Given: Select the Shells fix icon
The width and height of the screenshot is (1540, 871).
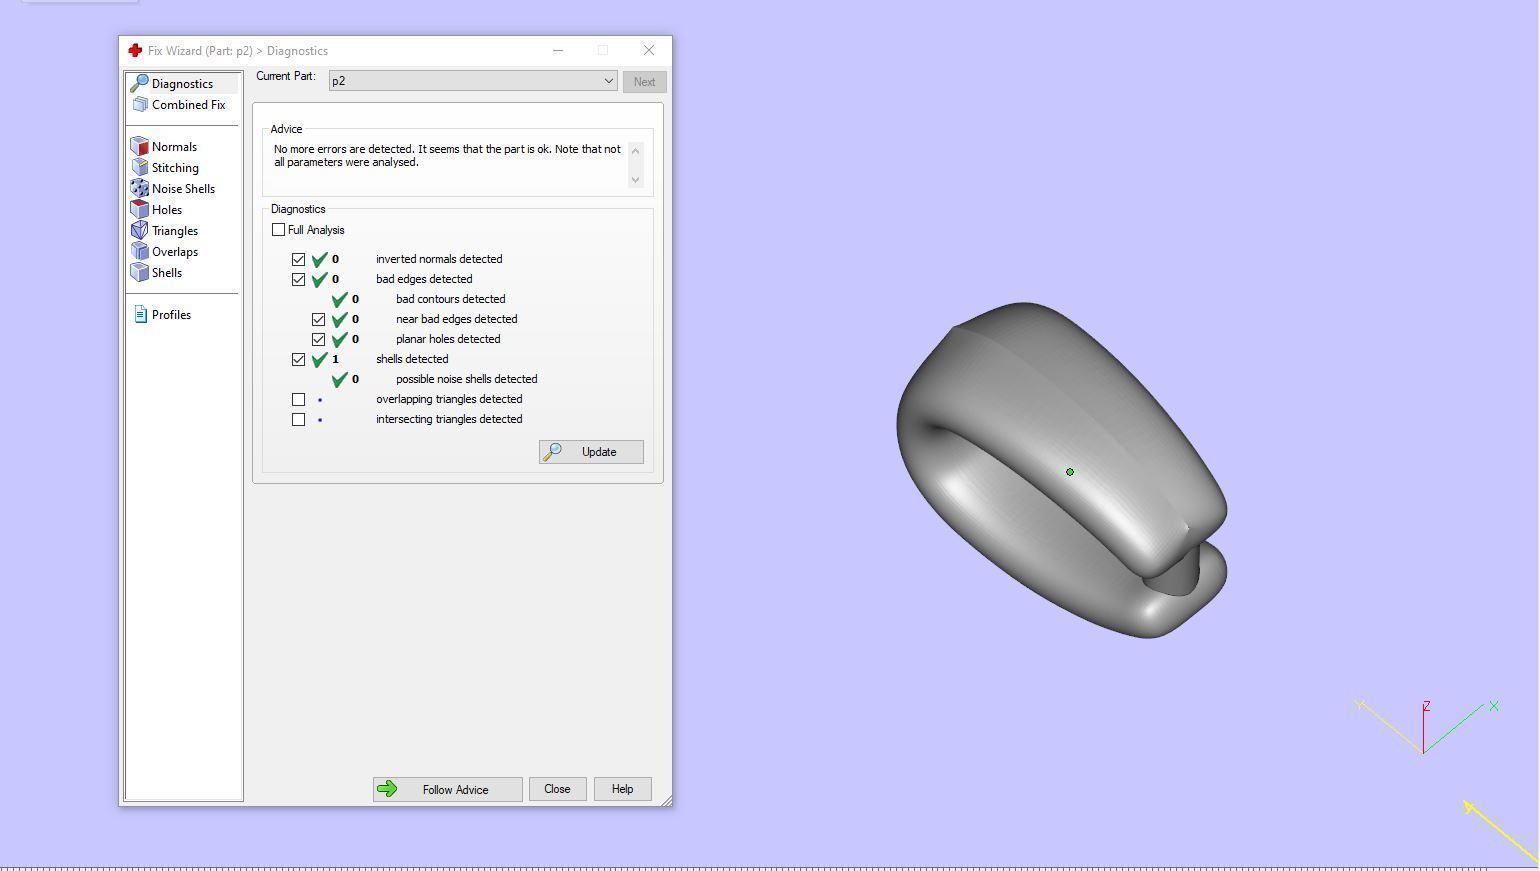Looking at the screenshot, I should click(x=140, y=272).
